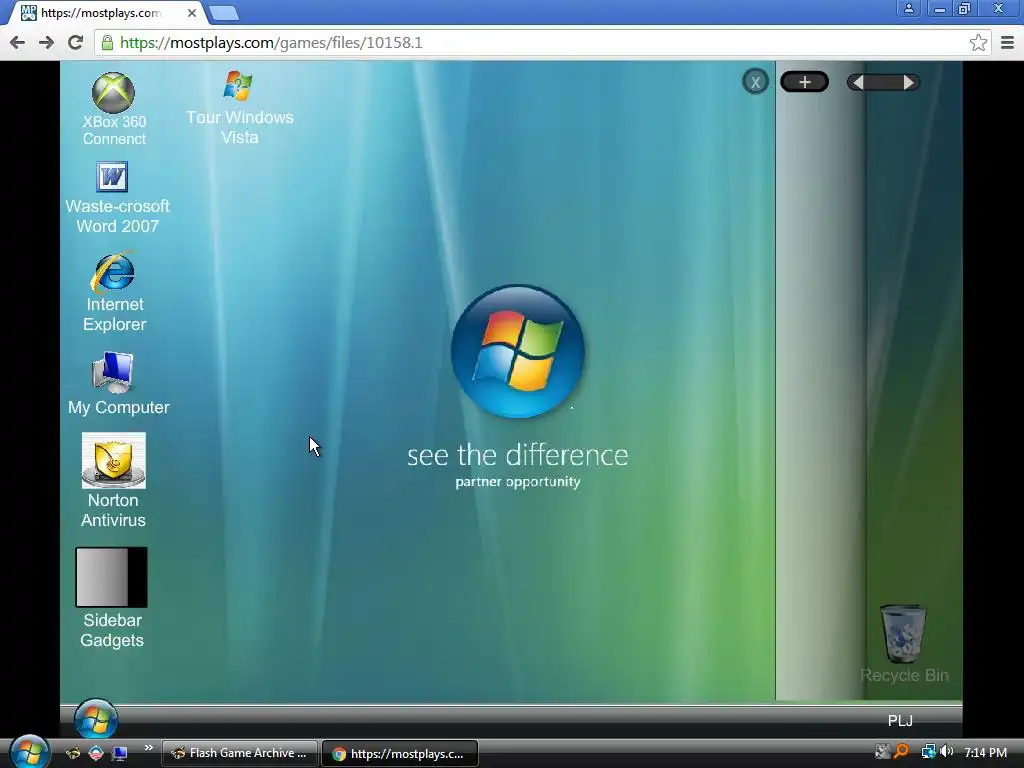Go forward in the browser
The width and height of the screenshot is (1024, 768).
(46, 42)
